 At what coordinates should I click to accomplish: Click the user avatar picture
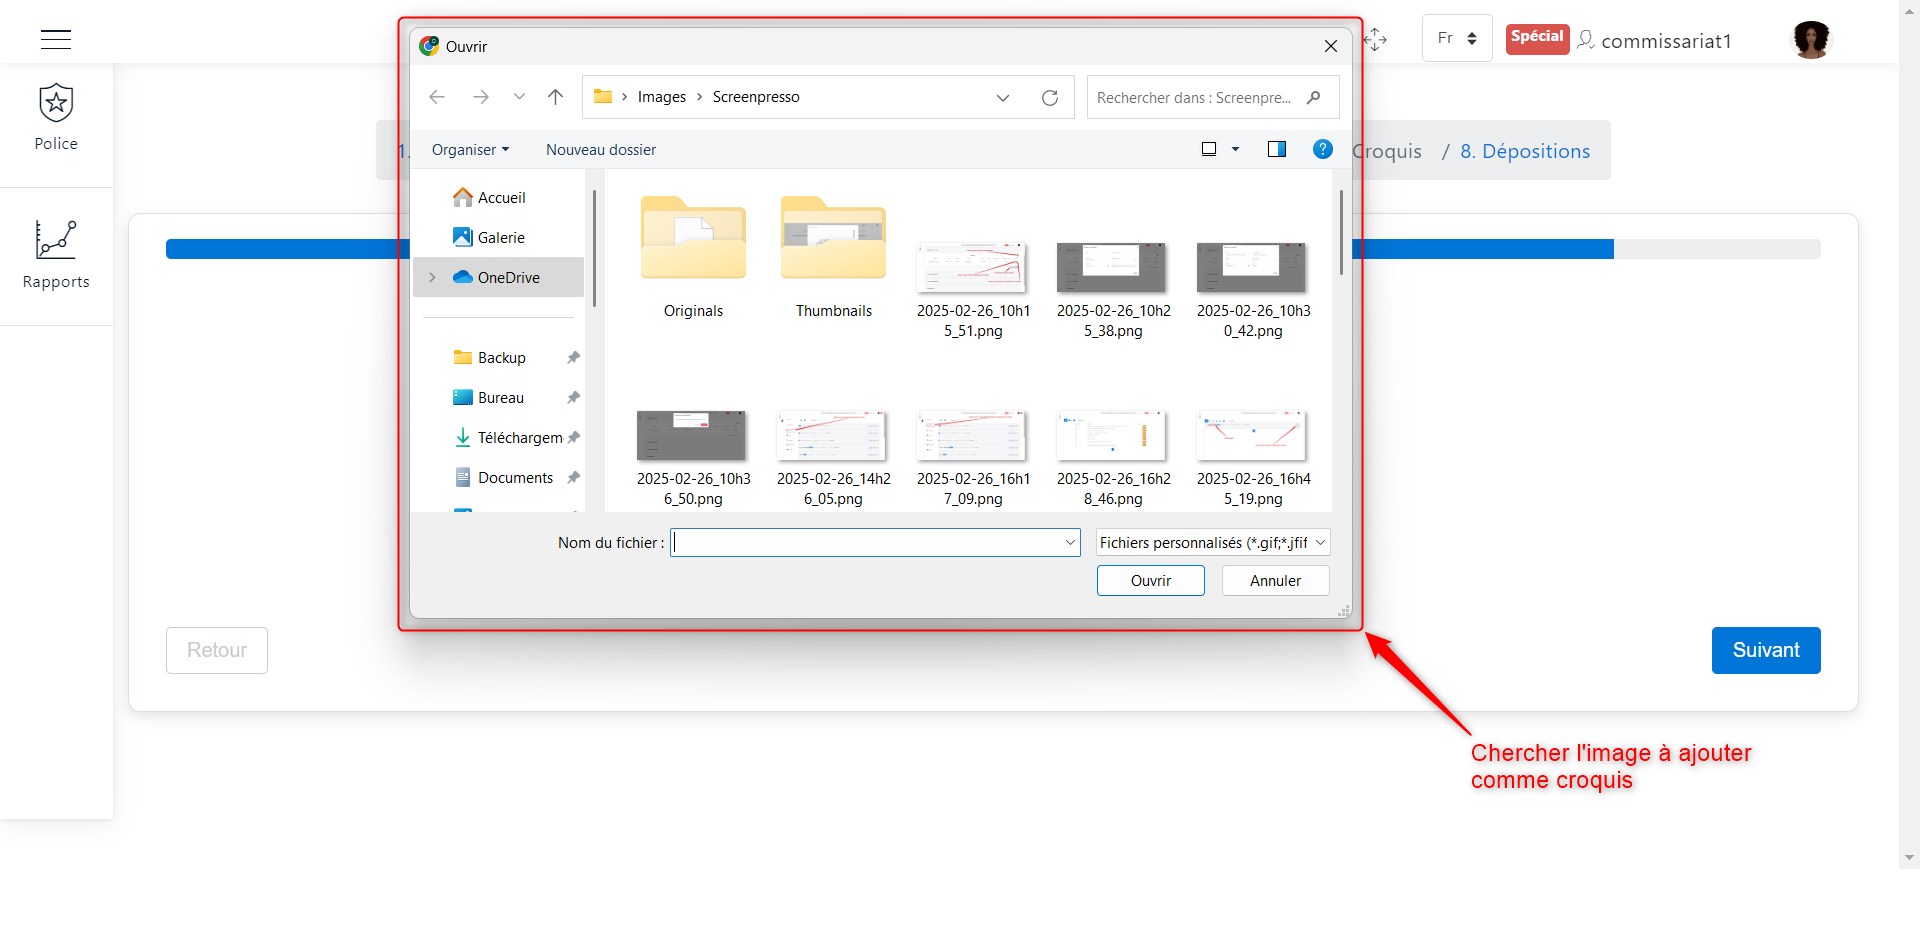1811,39
